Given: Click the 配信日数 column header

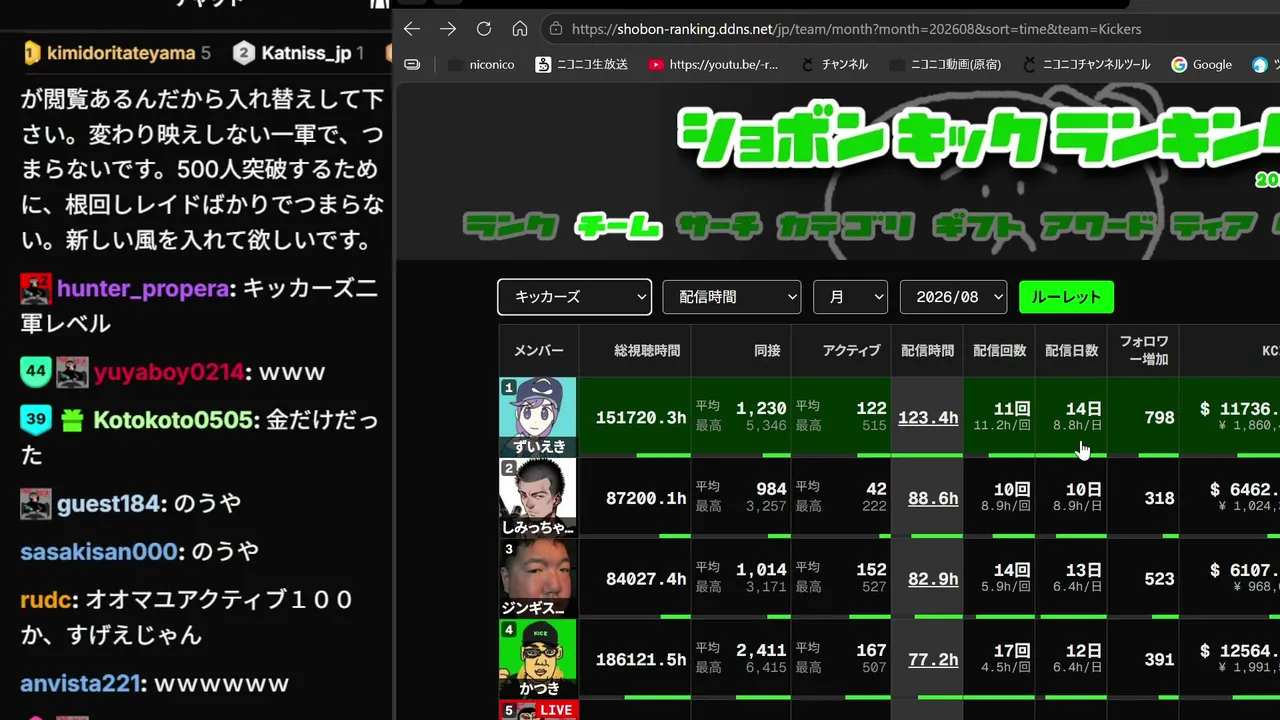Looking at the screenshot, I should [x=1071, y=351].
